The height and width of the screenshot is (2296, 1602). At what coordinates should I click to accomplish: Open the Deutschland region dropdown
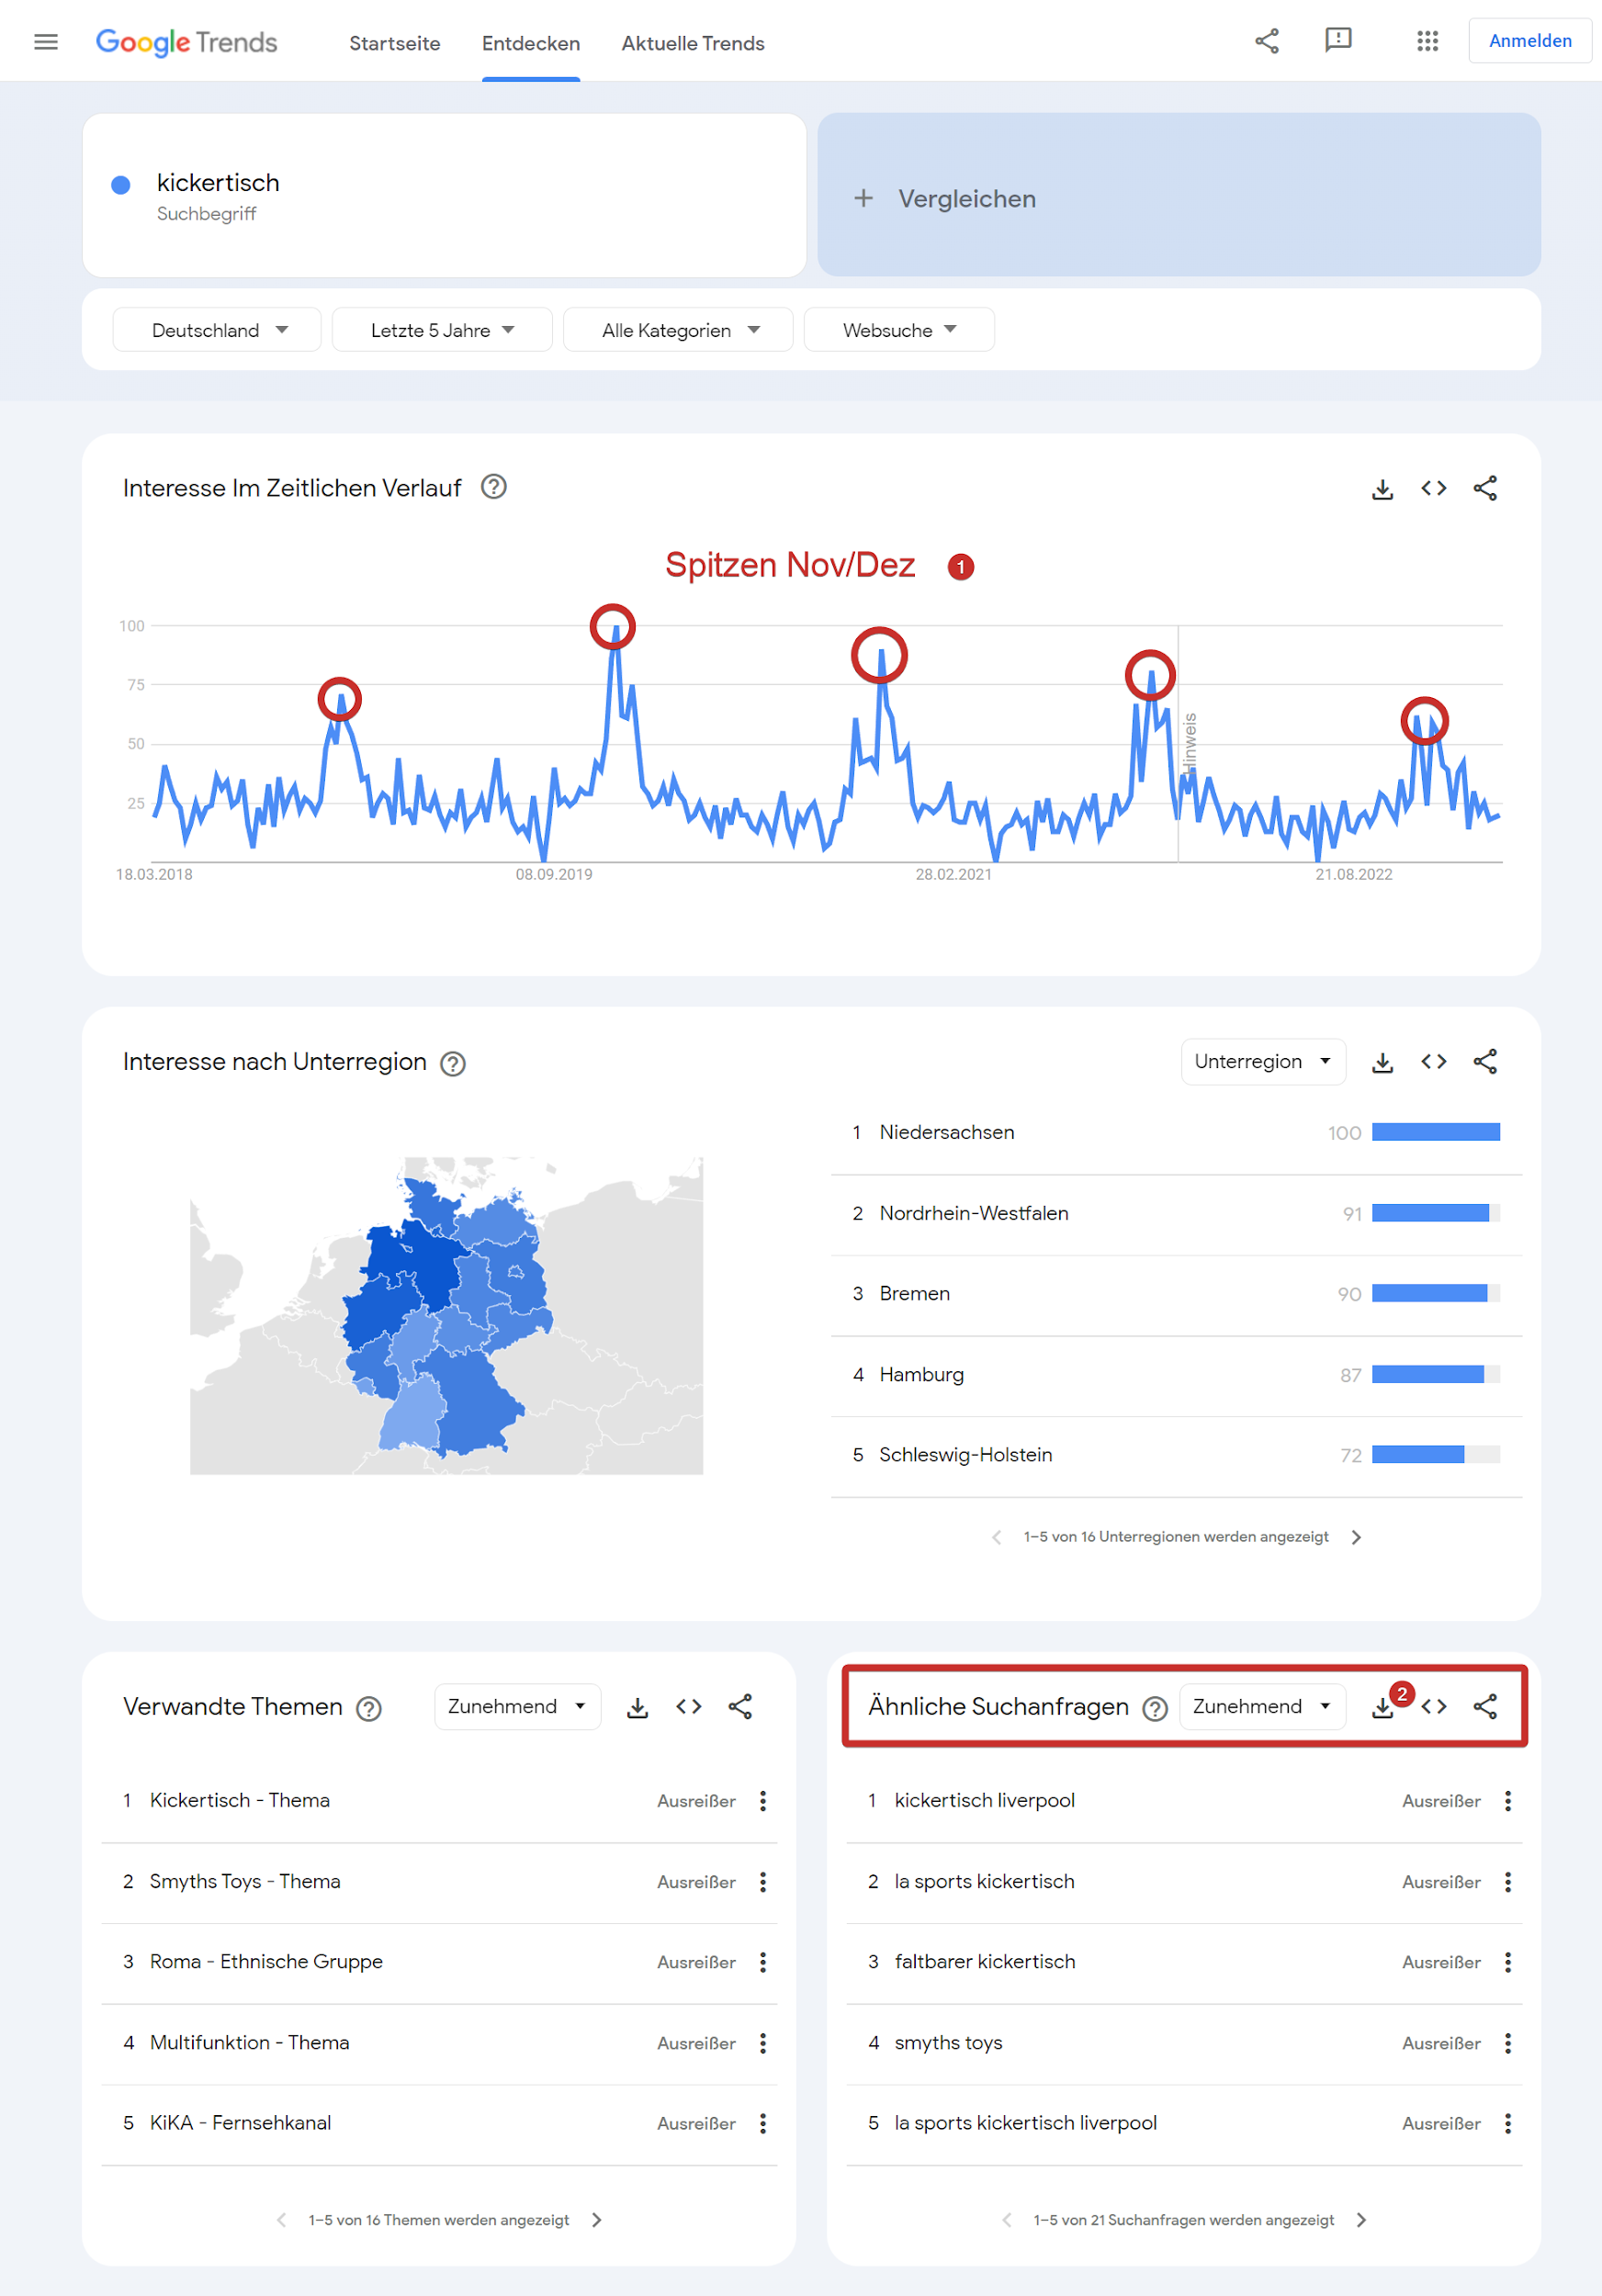(x=217, y=330)
